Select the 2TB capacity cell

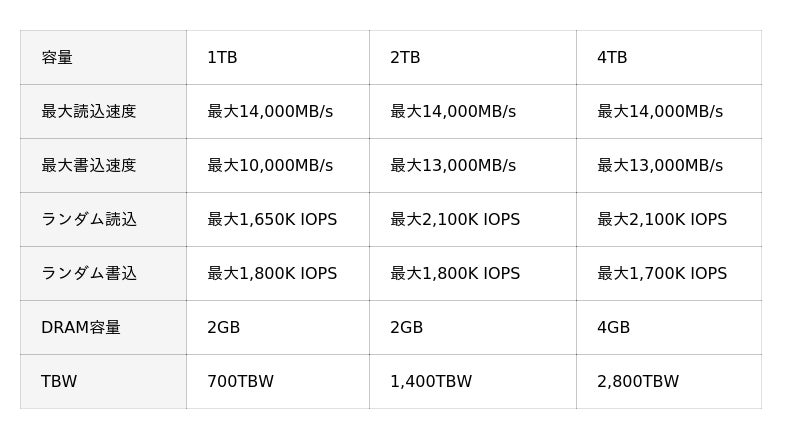(x=473, y=57)
